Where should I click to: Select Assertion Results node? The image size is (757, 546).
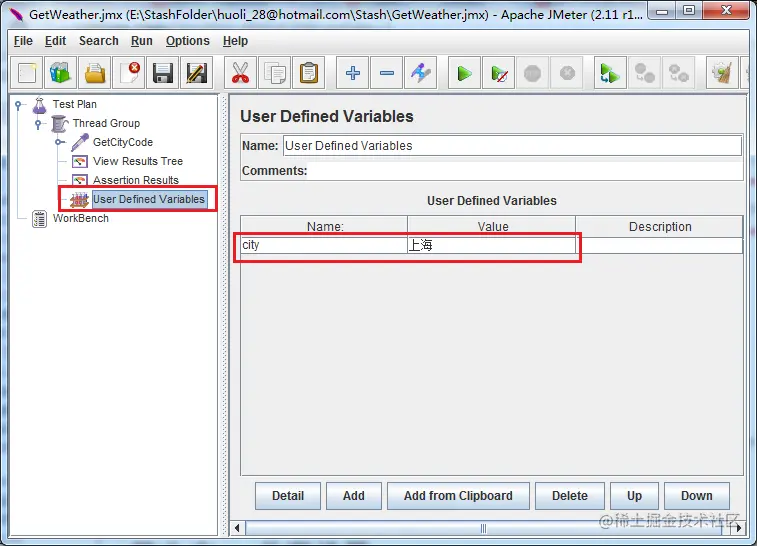coord(136,180)
